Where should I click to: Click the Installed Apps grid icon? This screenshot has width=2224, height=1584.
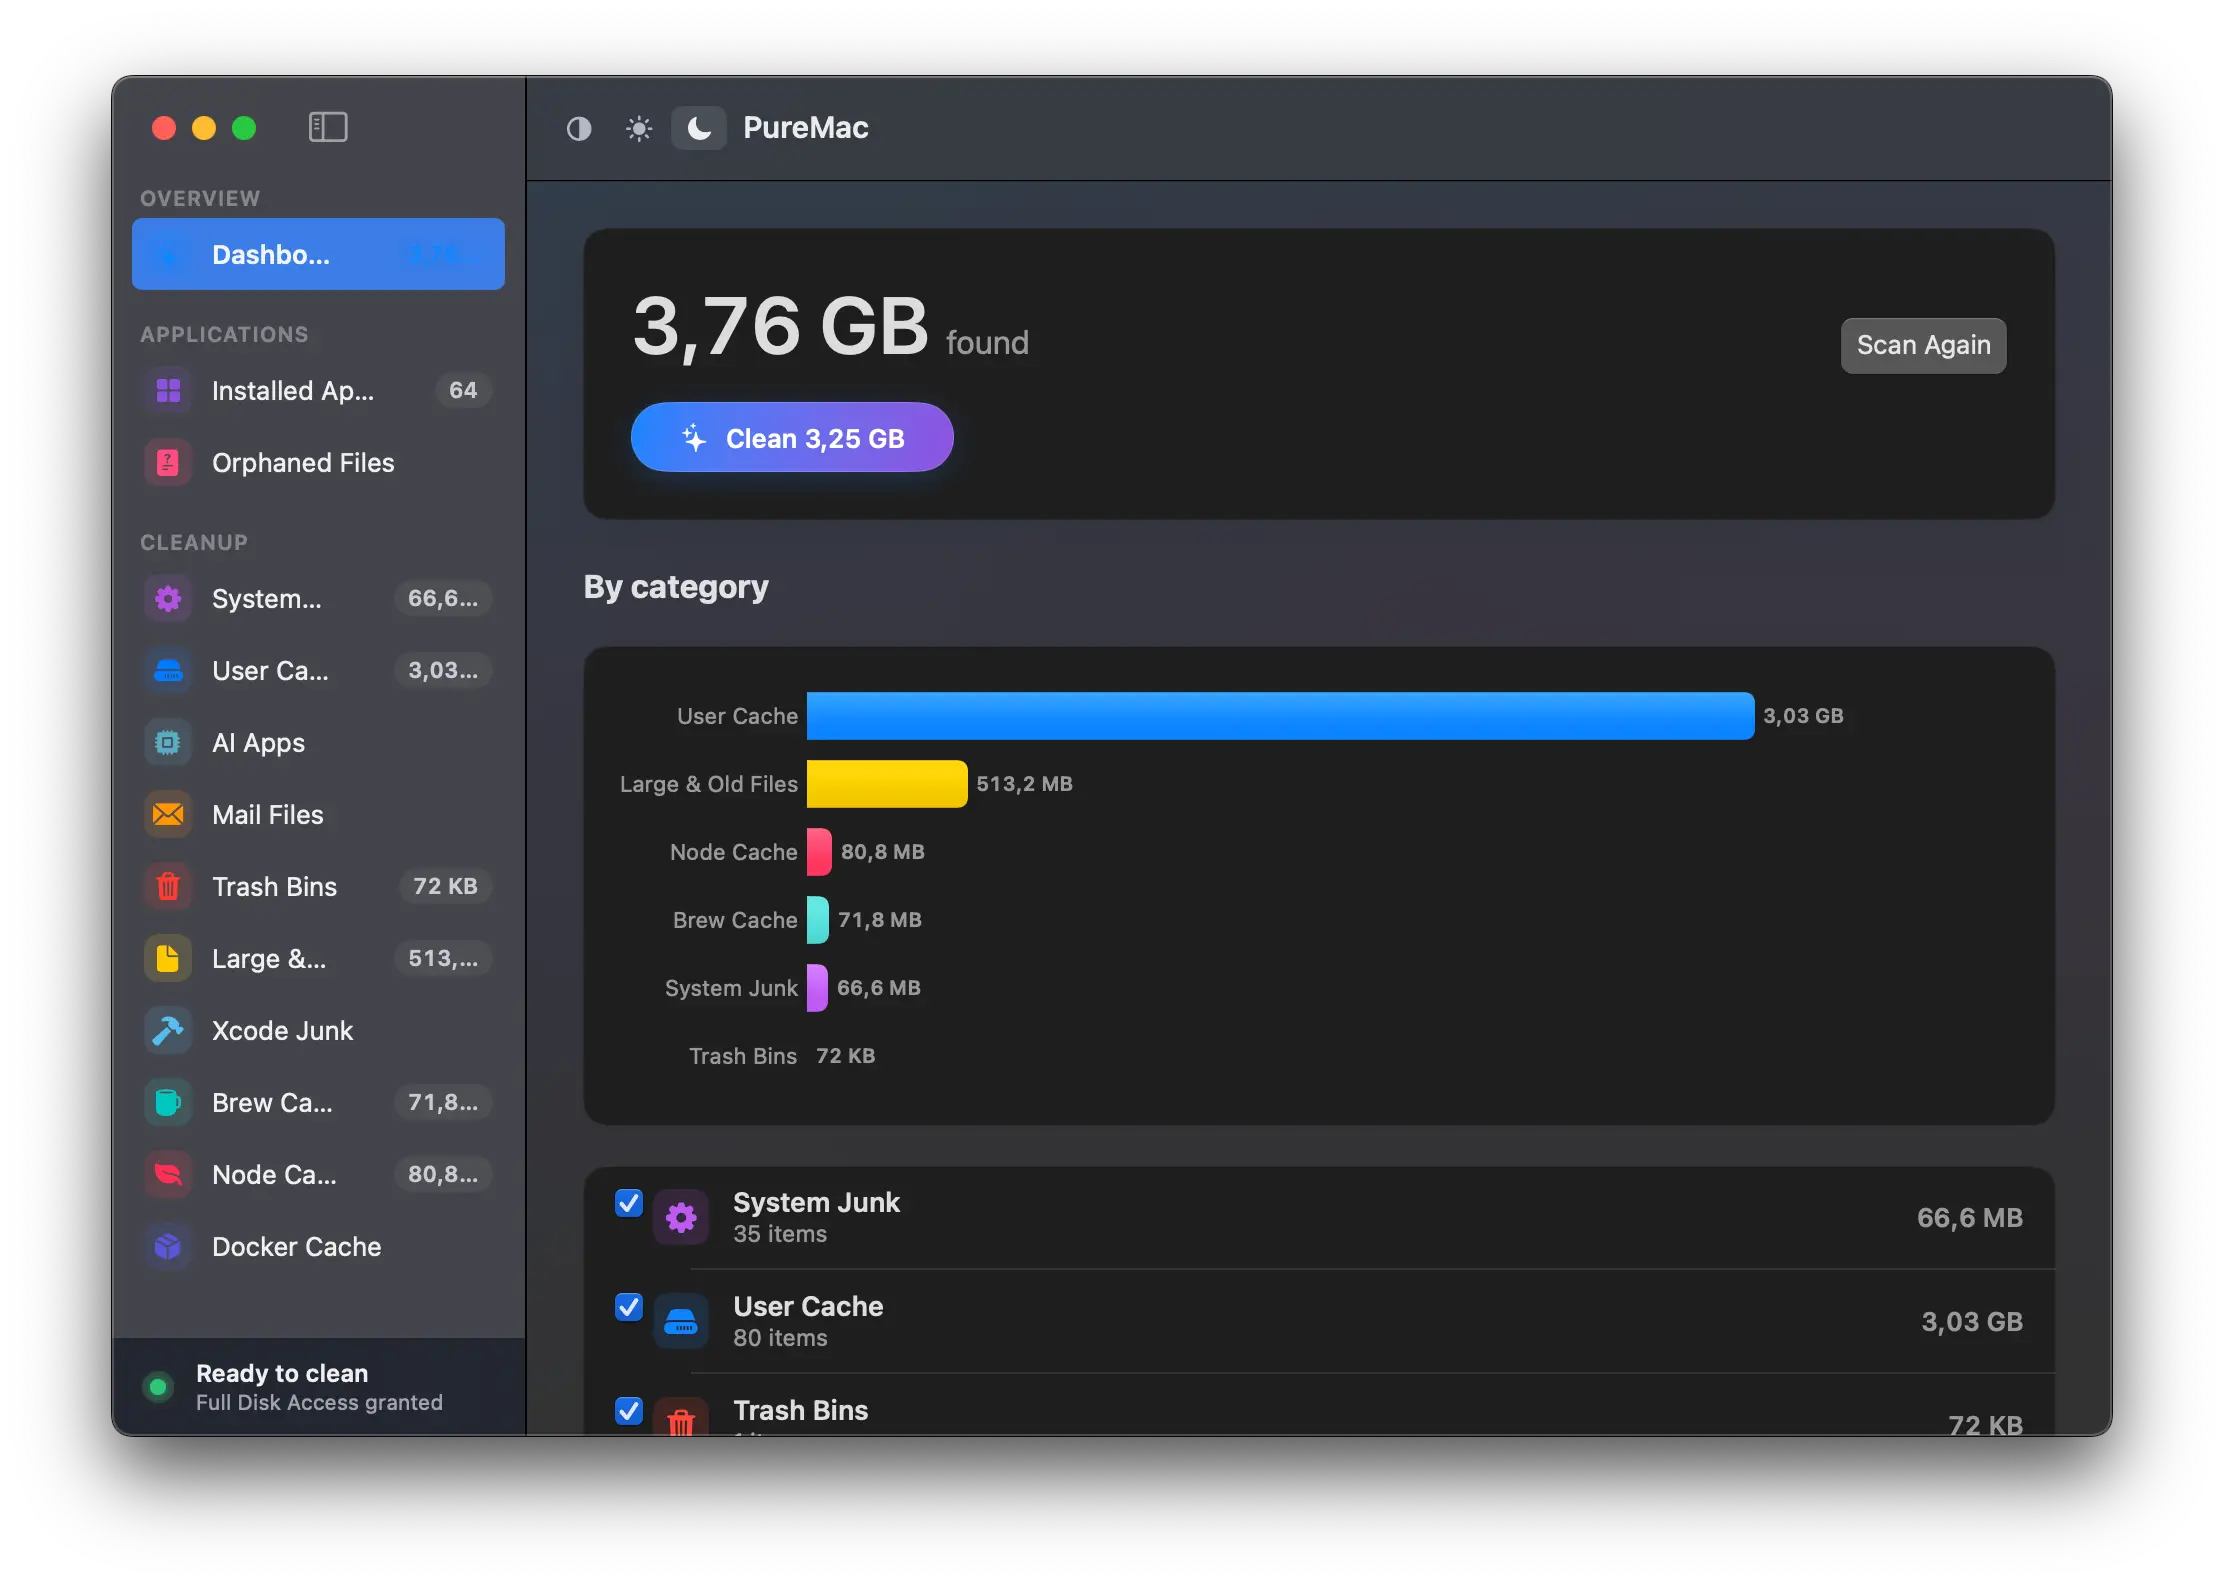point(168,390)
